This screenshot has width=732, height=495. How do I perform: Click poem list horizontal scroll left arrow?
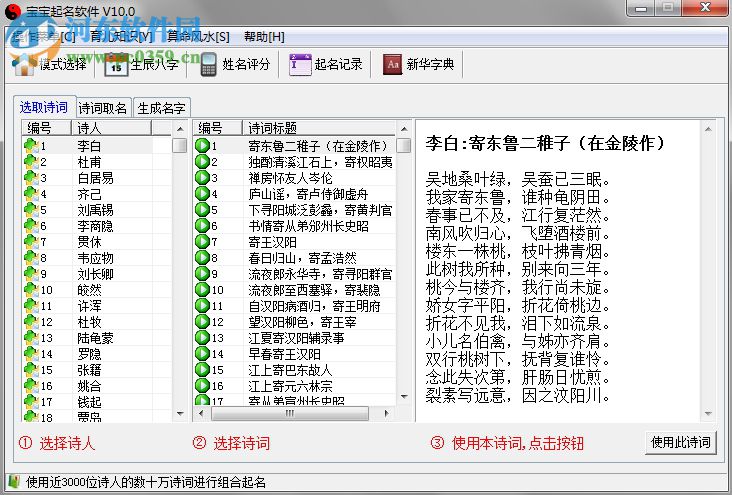201,413
